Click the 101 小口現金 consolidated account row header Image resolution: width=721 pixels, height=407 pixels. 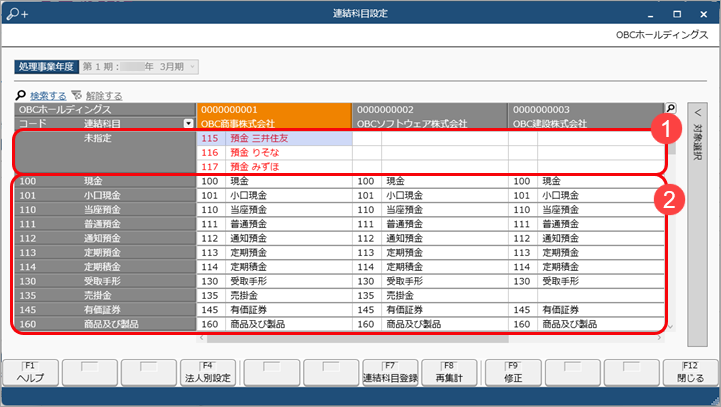105,195
